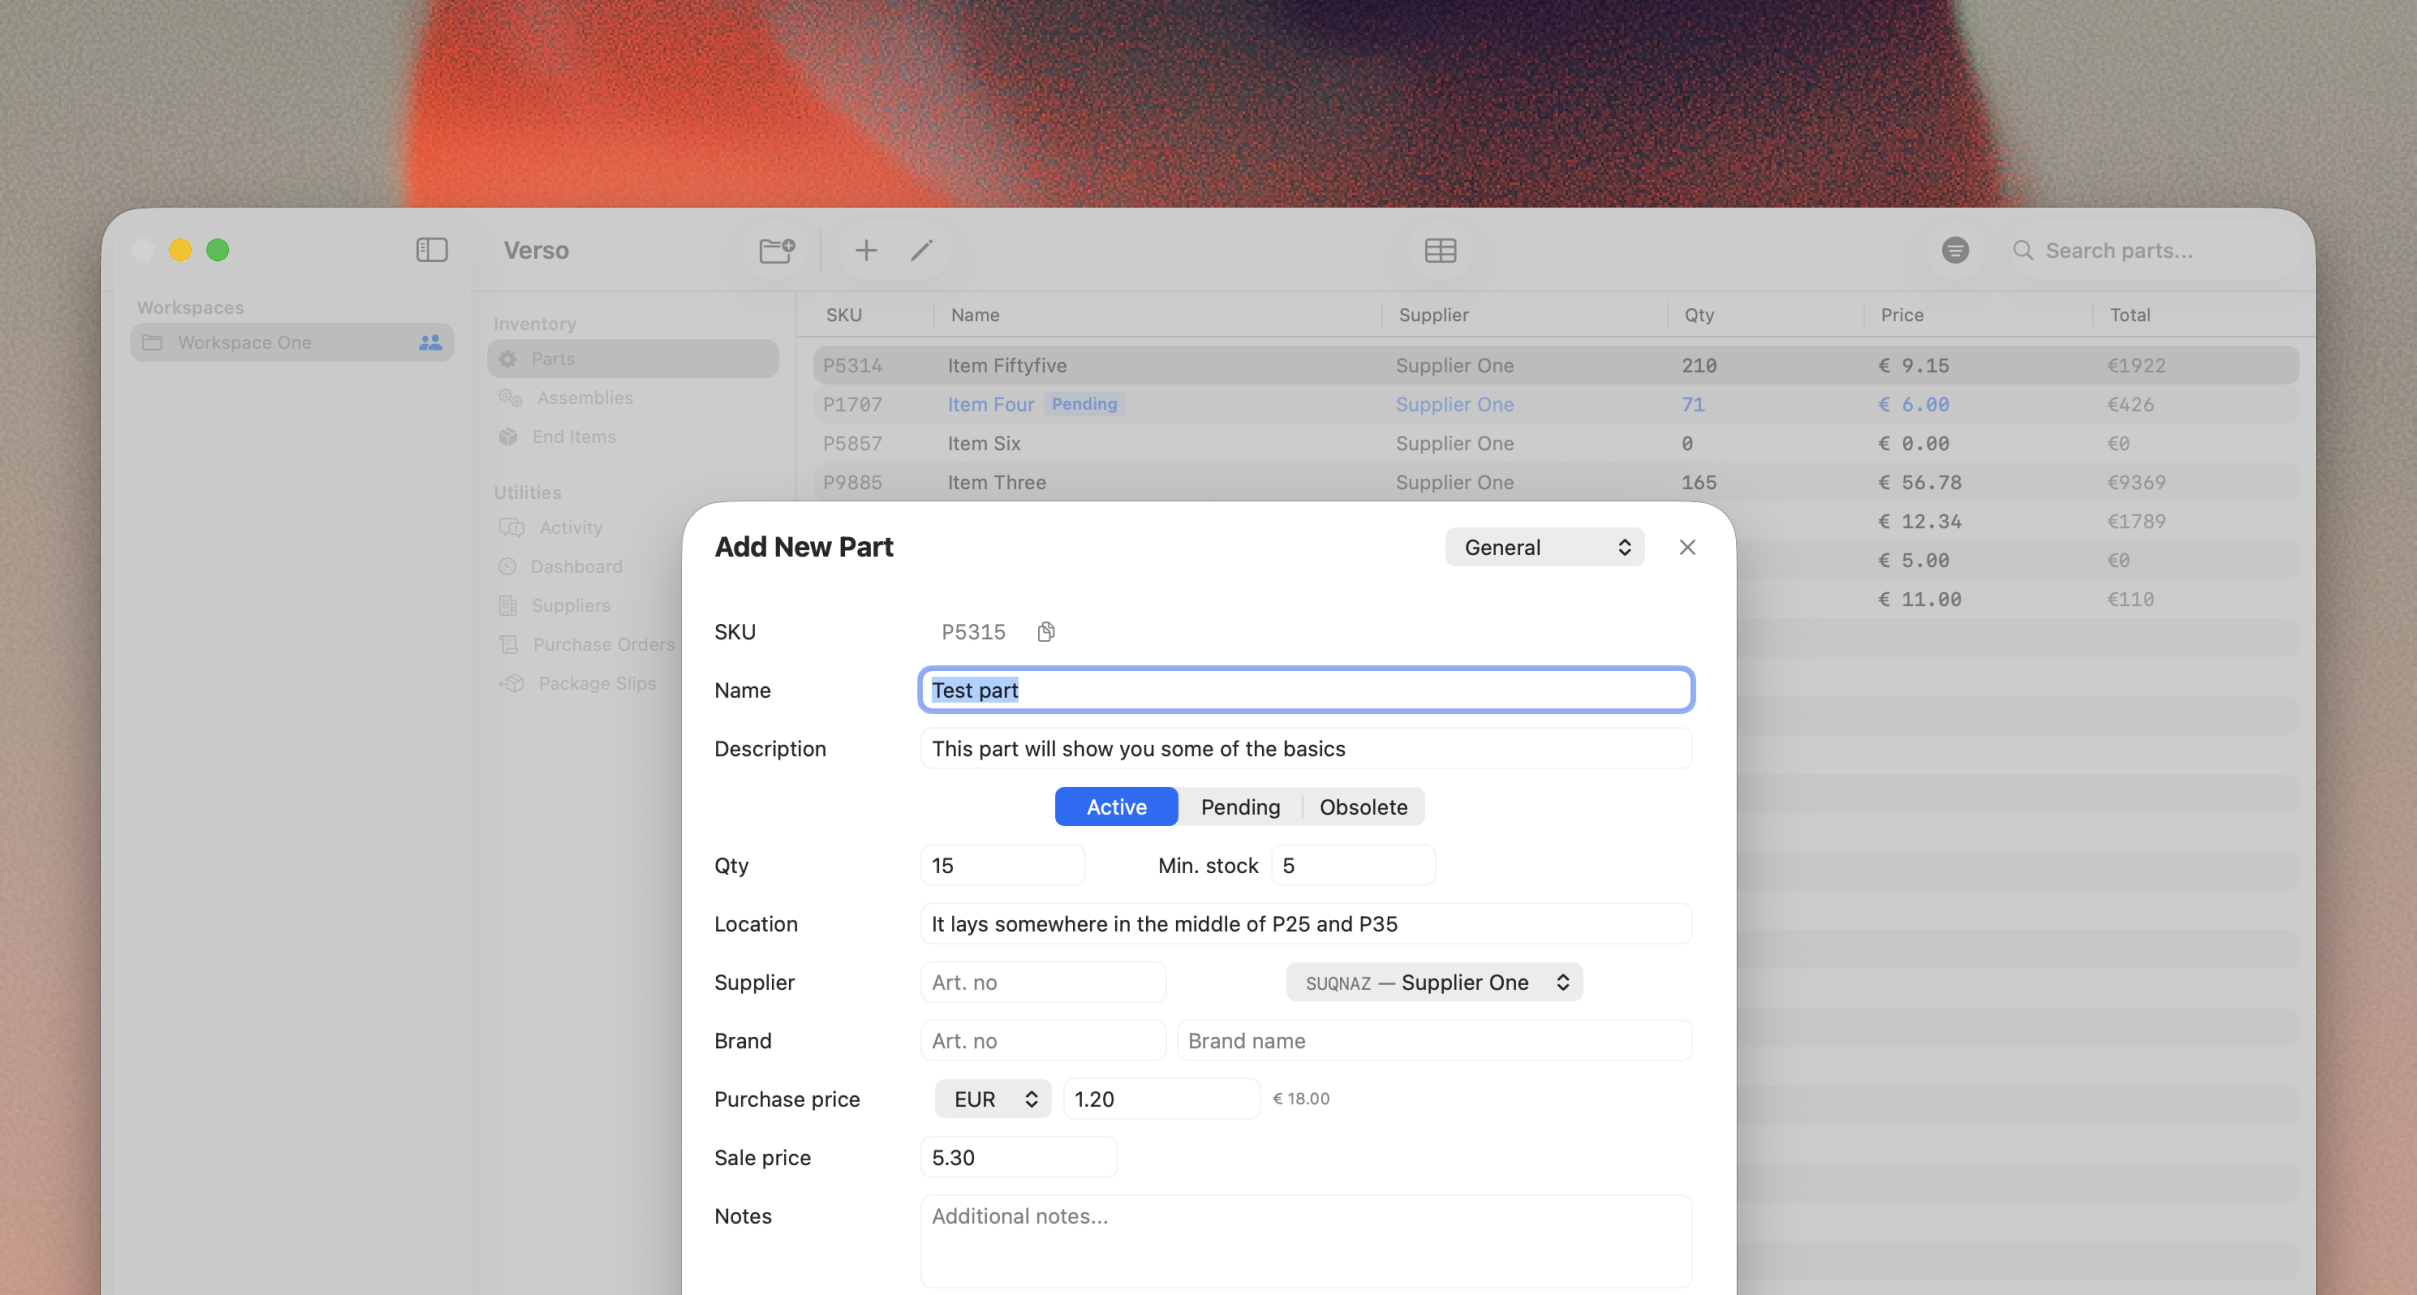Image resolution: width=2417 pixels, height=1295 pixels.
Task: Set part status to Active
Action: (x=1116, y=807)
